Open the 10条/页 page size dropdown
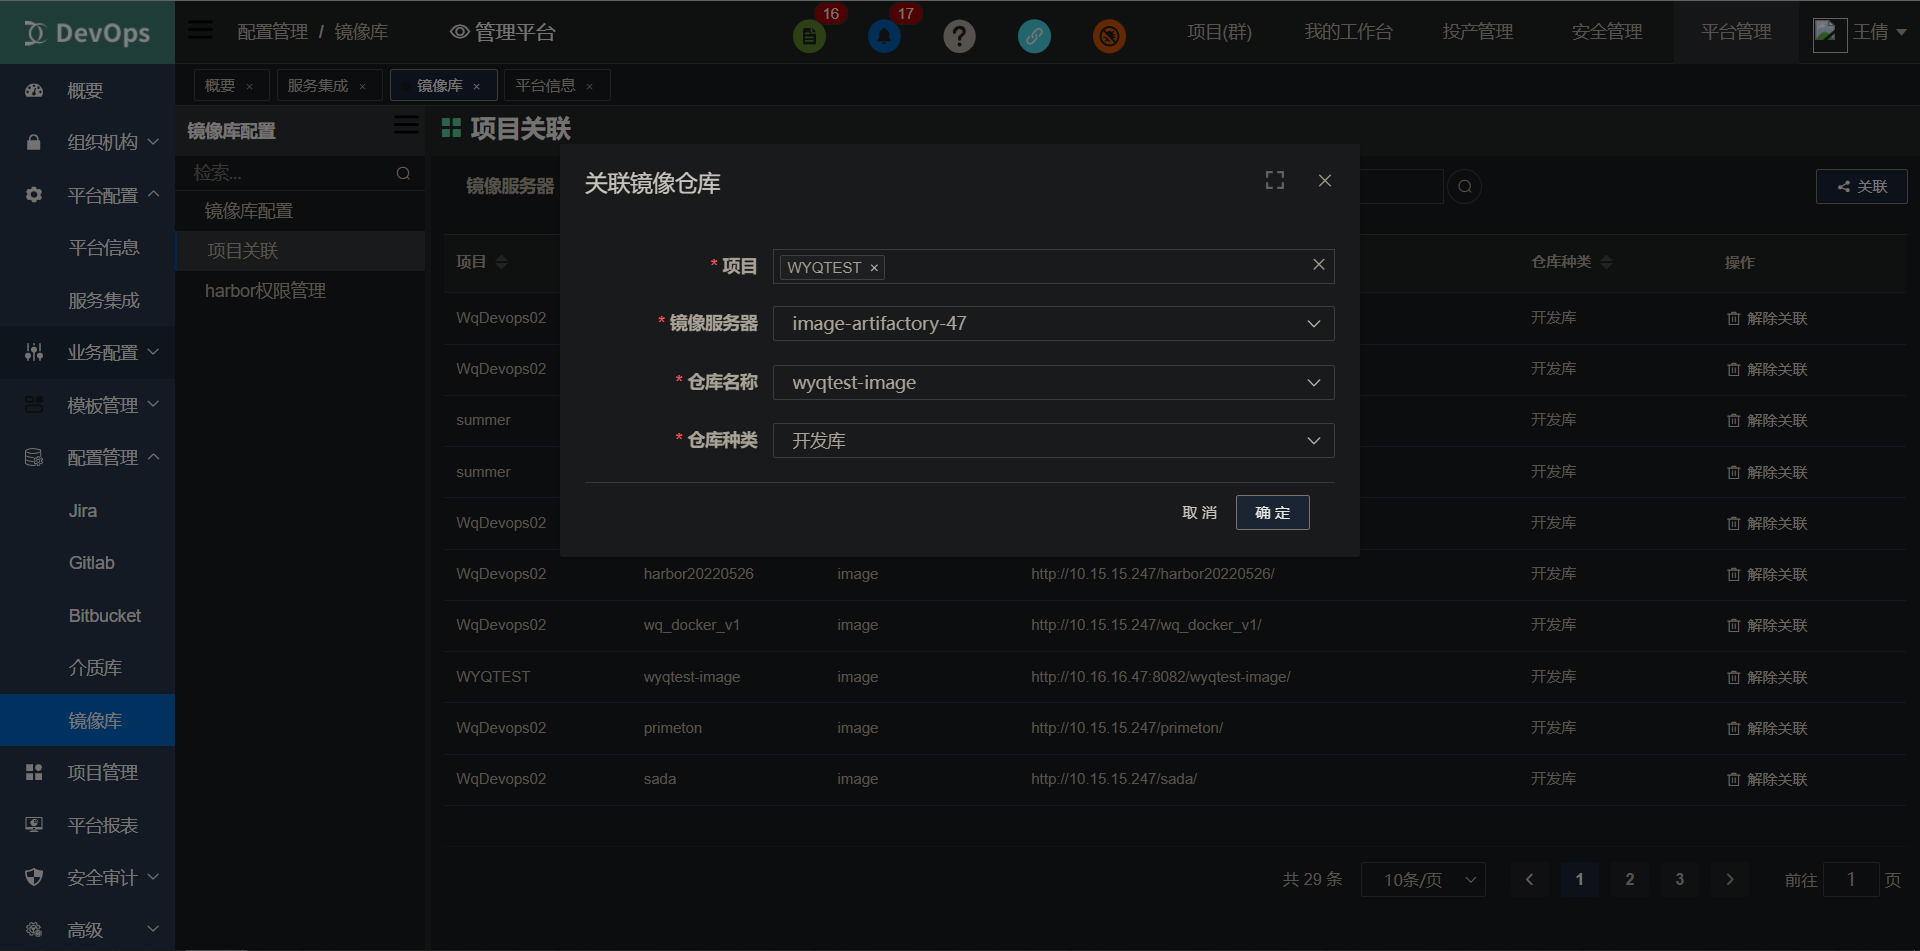 coord(1423,879)
